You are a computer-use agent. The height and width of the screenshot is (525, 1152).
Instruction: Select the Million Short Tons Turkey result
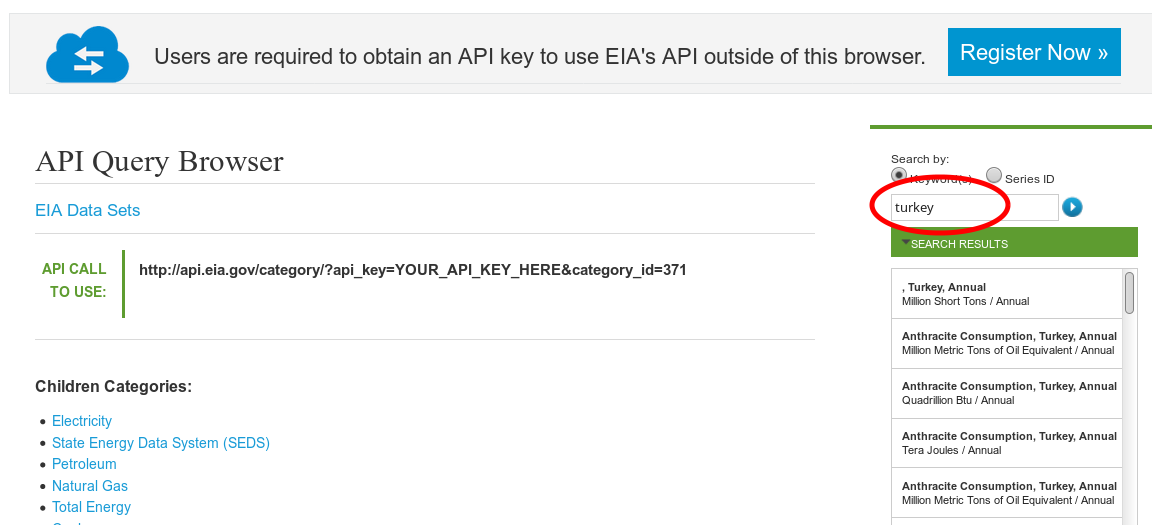1006,294
